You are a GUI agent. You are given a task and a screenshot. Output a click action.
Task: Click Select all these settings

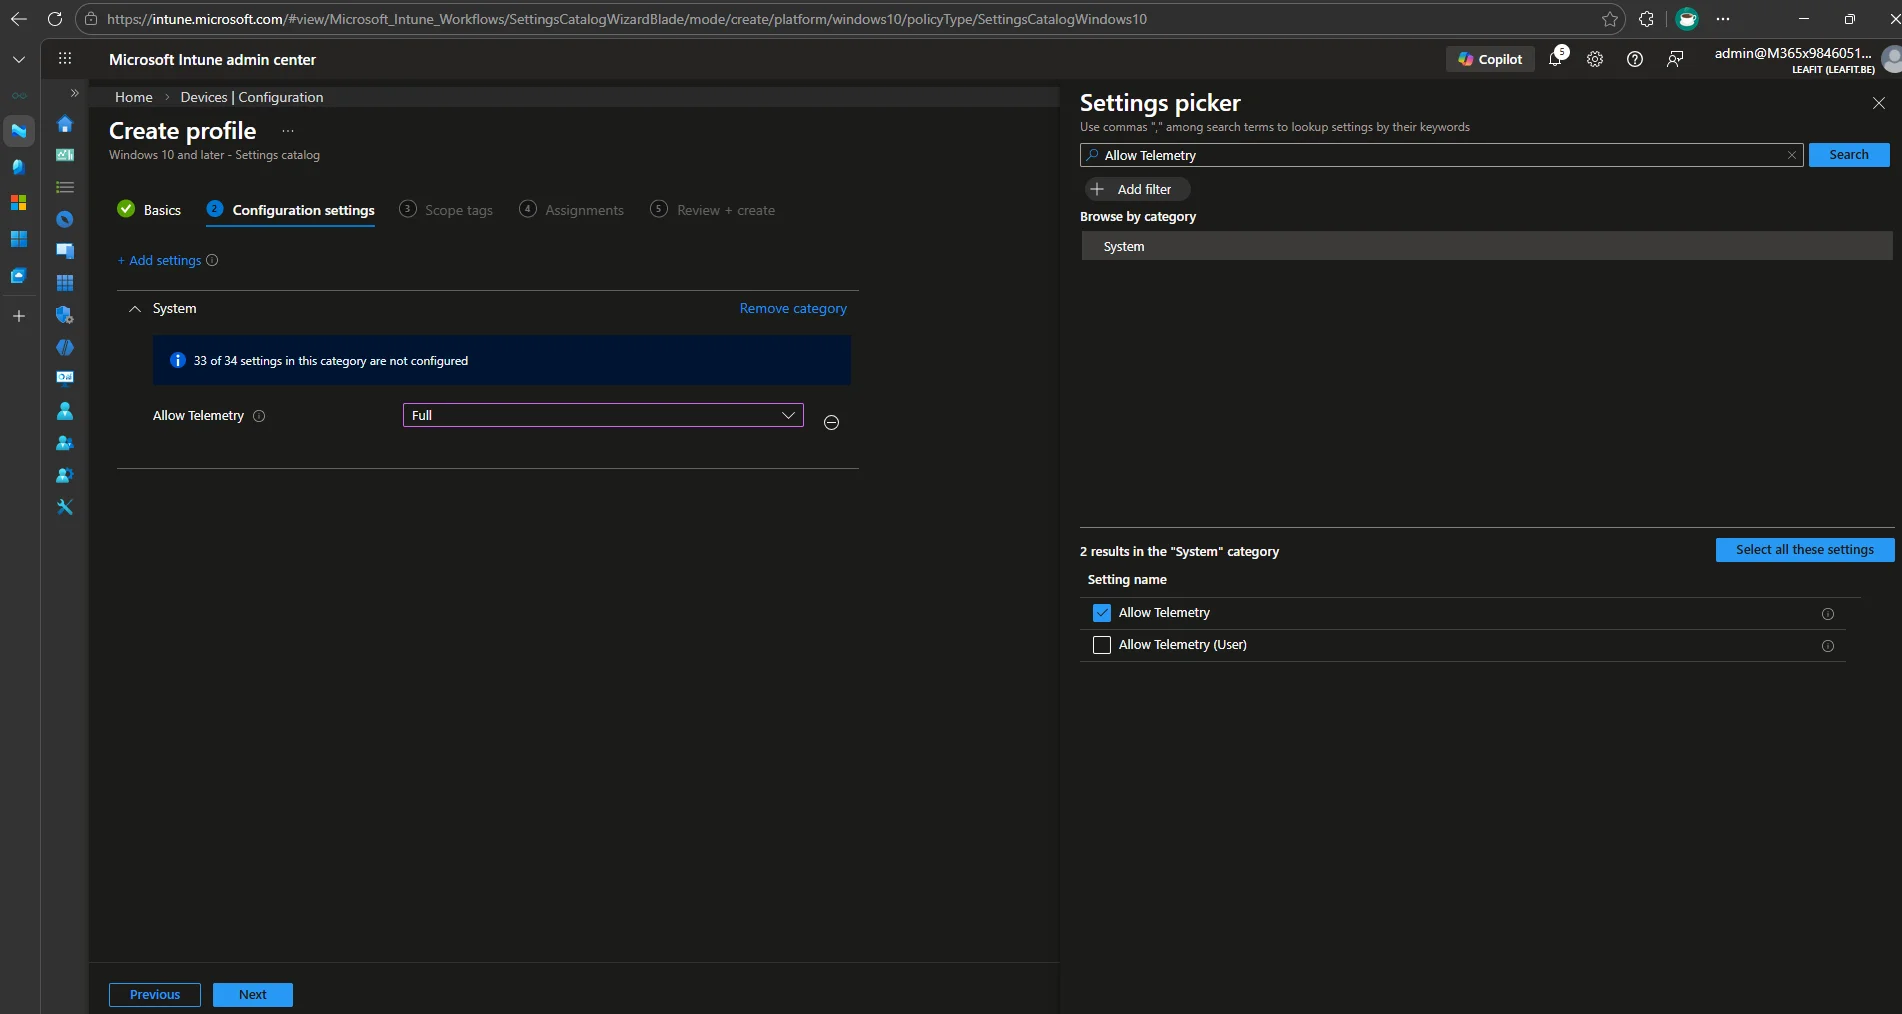1804,549
